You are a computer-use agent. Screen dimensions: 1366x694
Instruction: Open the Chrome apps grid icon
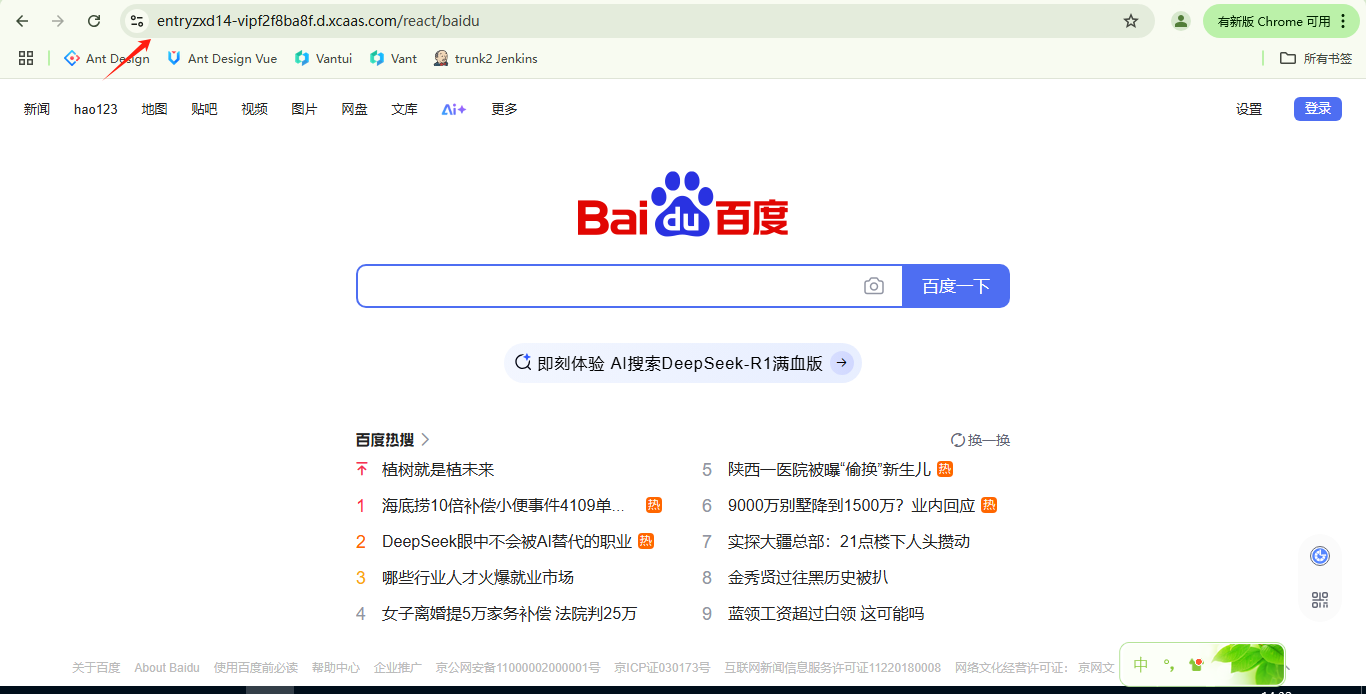pyautogui.click(x=26, y=58)
